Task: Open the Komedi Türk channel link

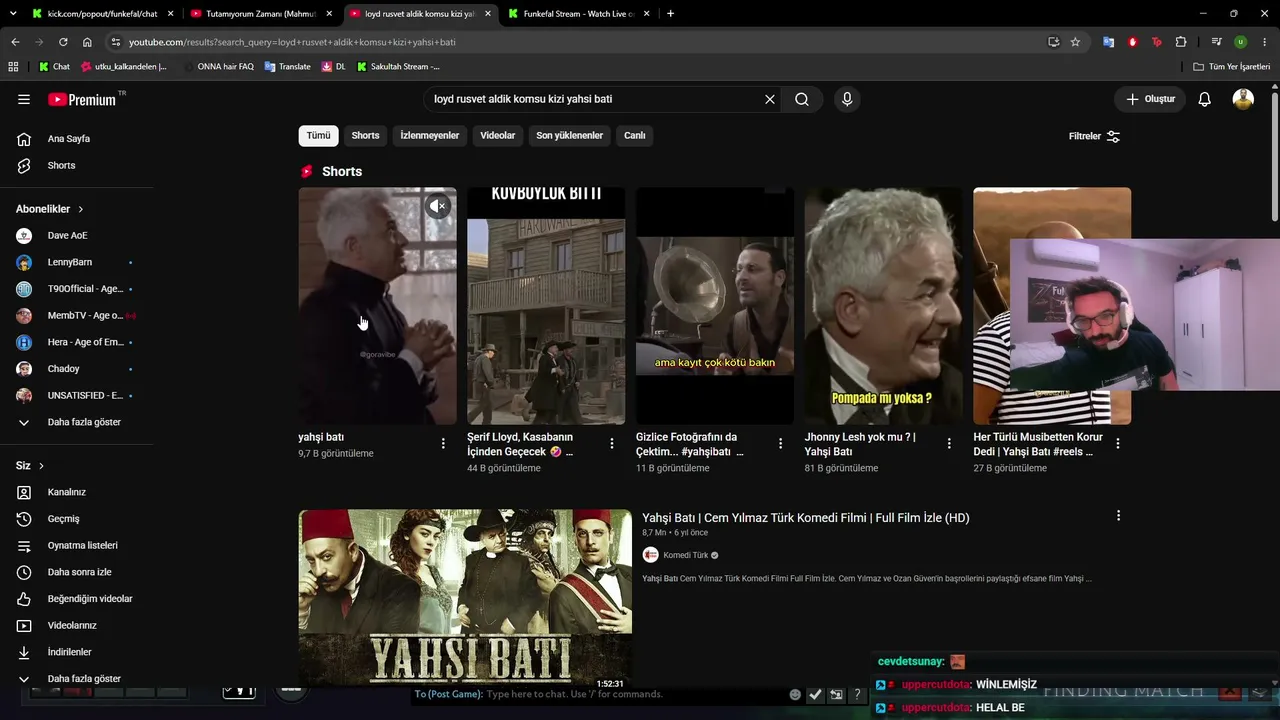Action: [685, 555]
